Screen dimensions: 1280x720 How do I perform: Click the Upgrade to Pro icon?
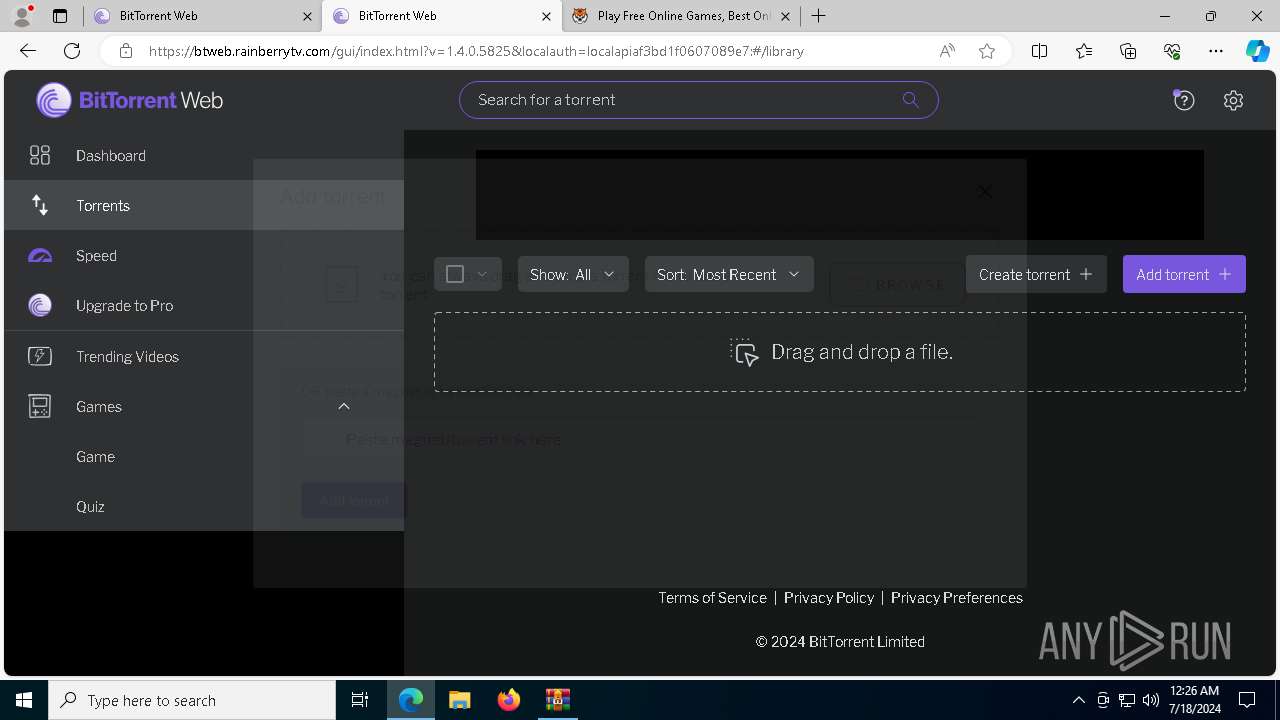(x=40, y=306)
